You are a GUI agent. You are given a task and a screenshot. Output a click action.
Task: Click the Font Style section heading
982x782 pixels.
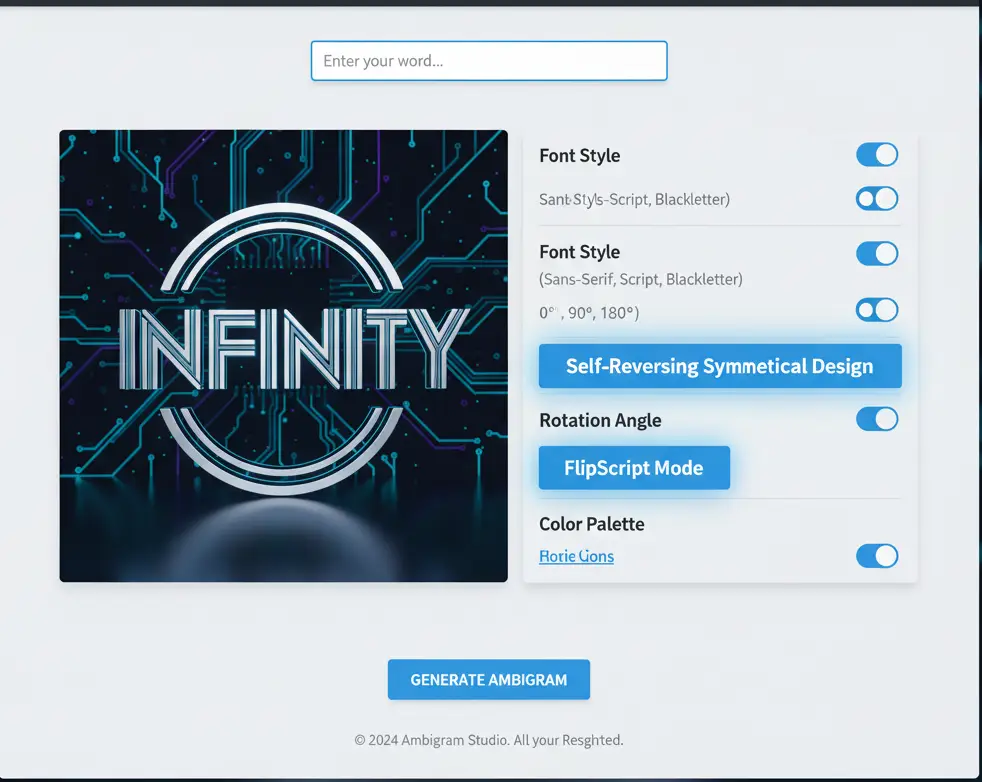(x=579, y=155)
